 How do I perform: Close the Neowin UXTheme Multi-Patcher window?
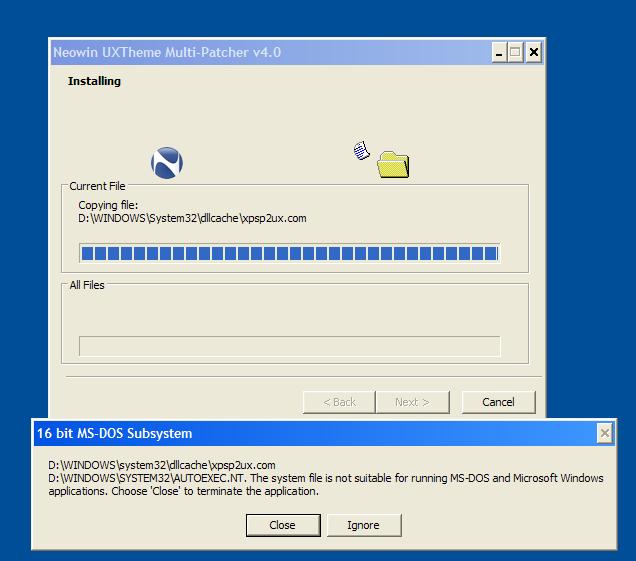[x=533, y=52]
